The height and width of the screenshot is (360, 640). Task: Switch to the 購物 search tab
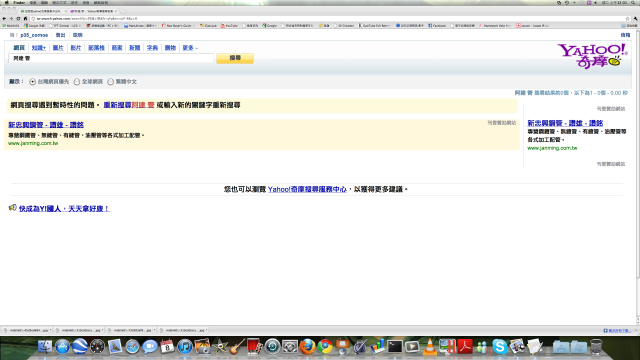(170, 48)
